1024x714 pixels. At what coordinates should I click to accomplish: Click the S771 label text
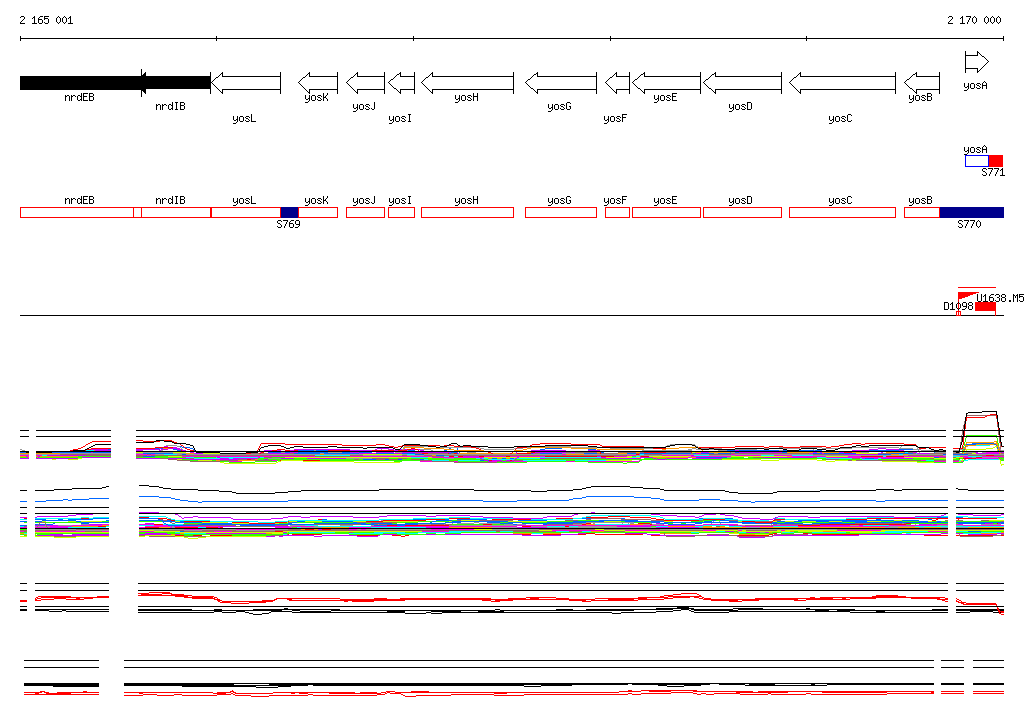click(993, 172)
